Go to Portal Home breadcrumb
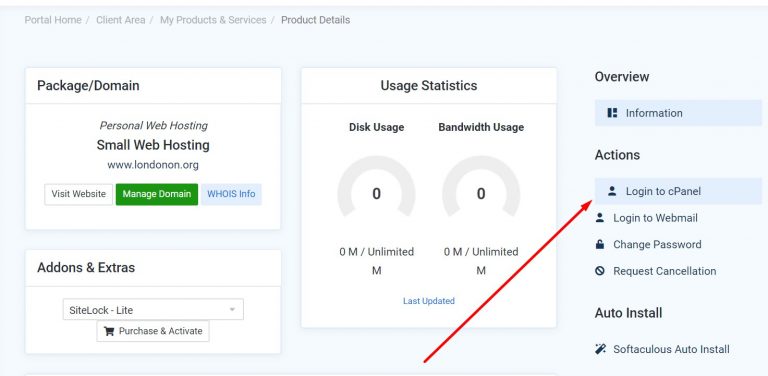The width and height of the screenshot is (768, 376). [53, 20]
